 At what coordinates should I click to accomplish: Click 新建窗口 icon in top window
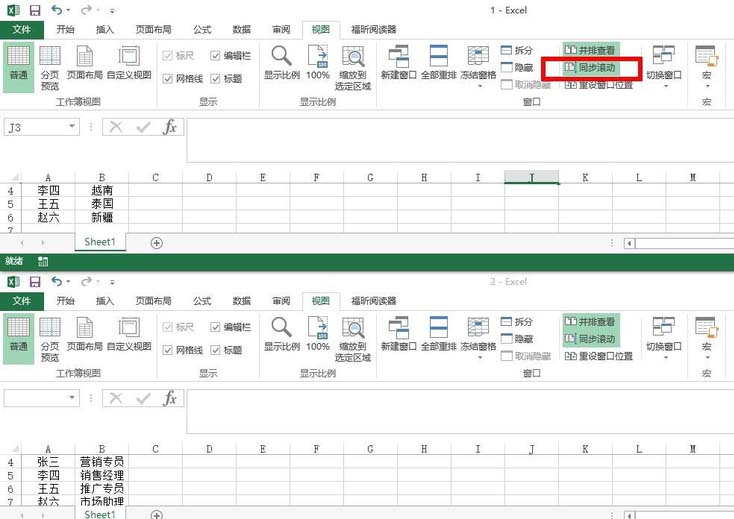399,66
